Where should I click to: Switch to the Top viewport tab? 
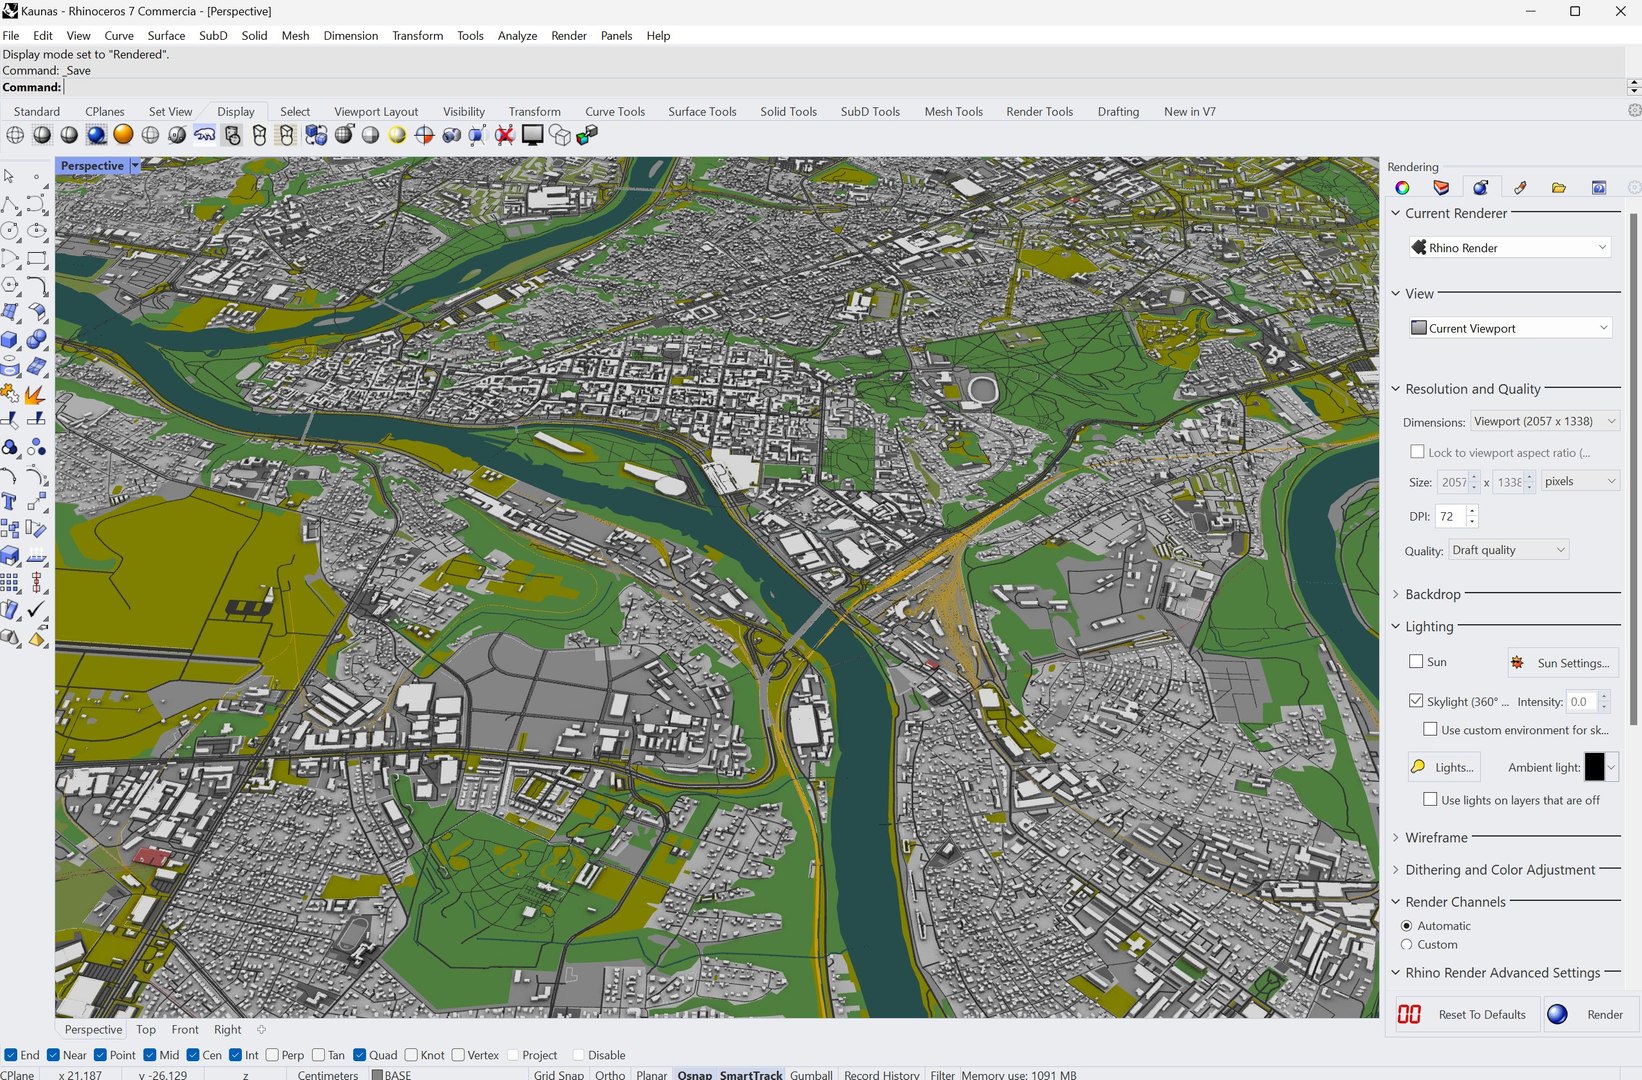coord(146,1029)
